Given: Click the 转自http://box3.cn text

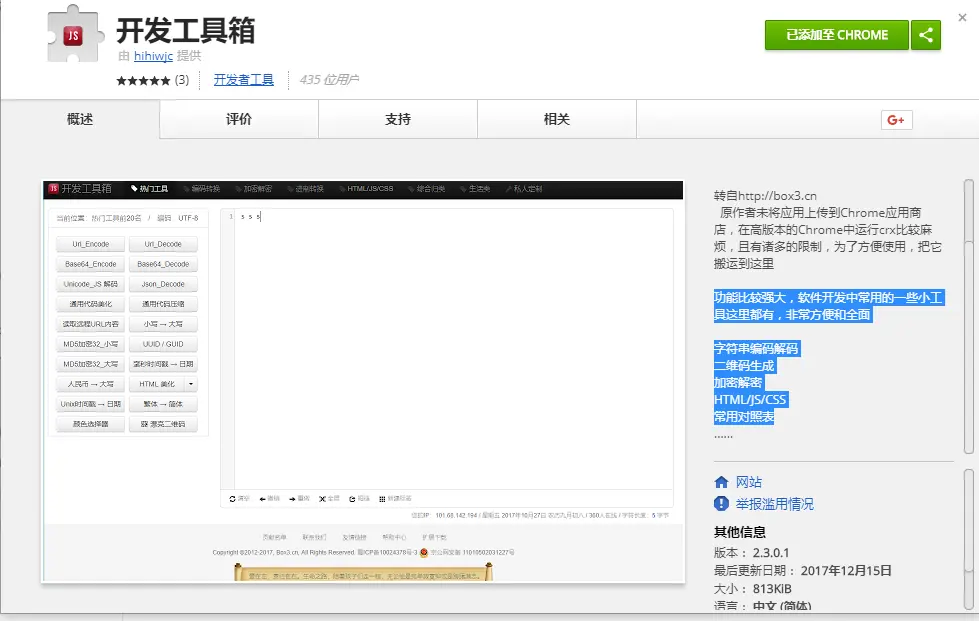Looking at the screenshot, I should [x=765, y=196].
